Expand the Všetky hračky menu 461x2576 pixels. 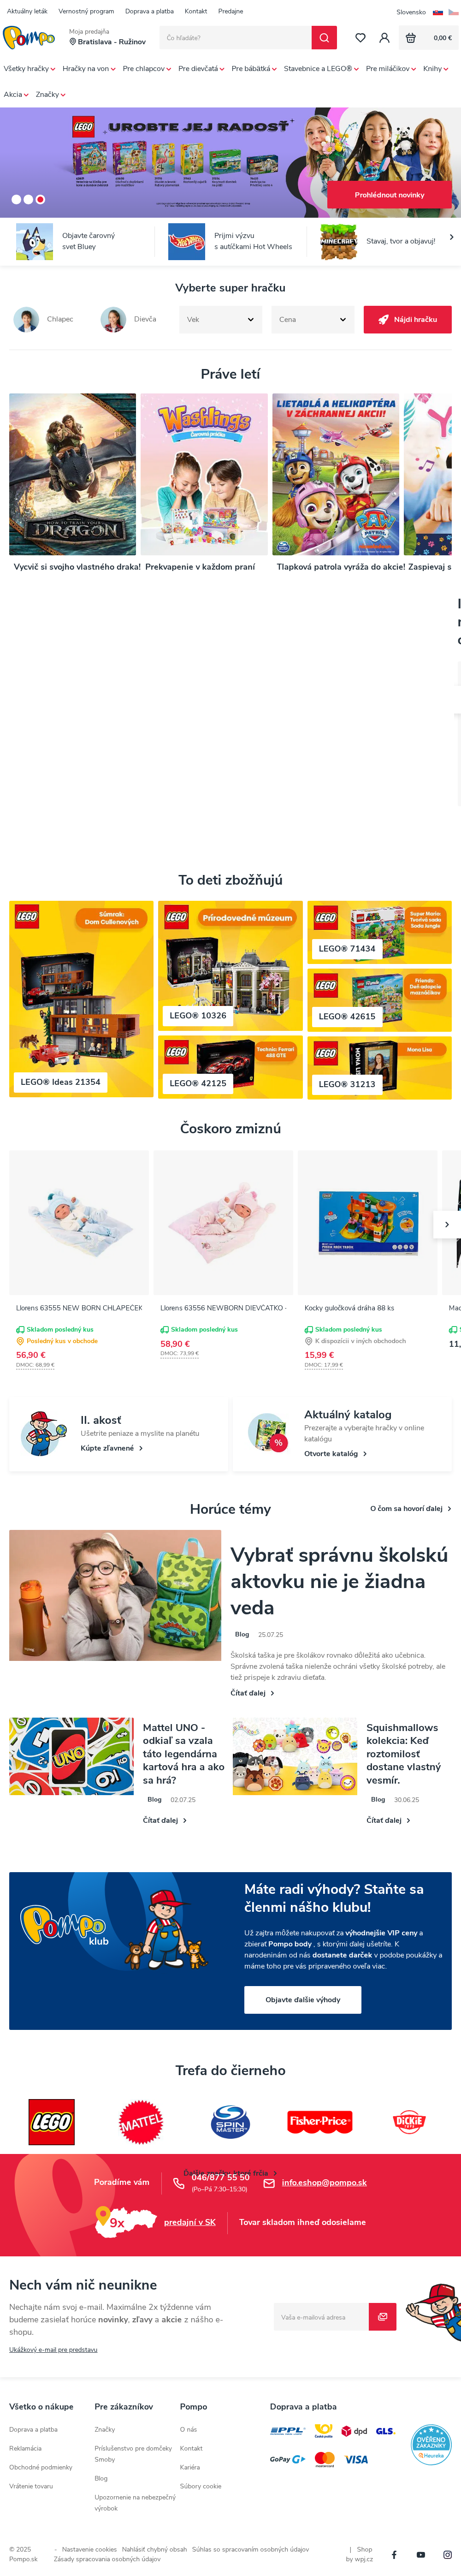click(29, 69)
